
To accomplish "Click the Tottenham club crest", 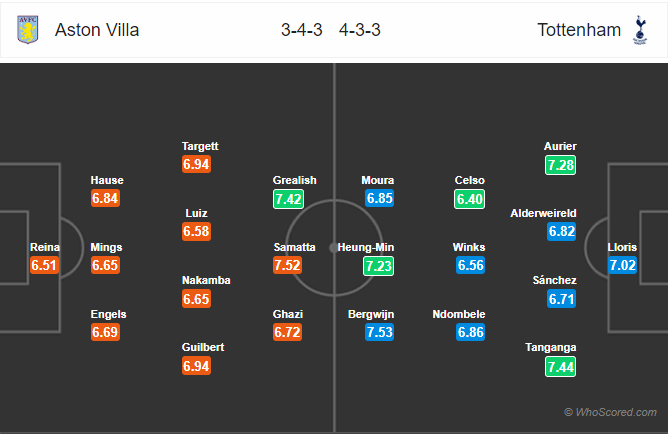I will pos(640,29).
